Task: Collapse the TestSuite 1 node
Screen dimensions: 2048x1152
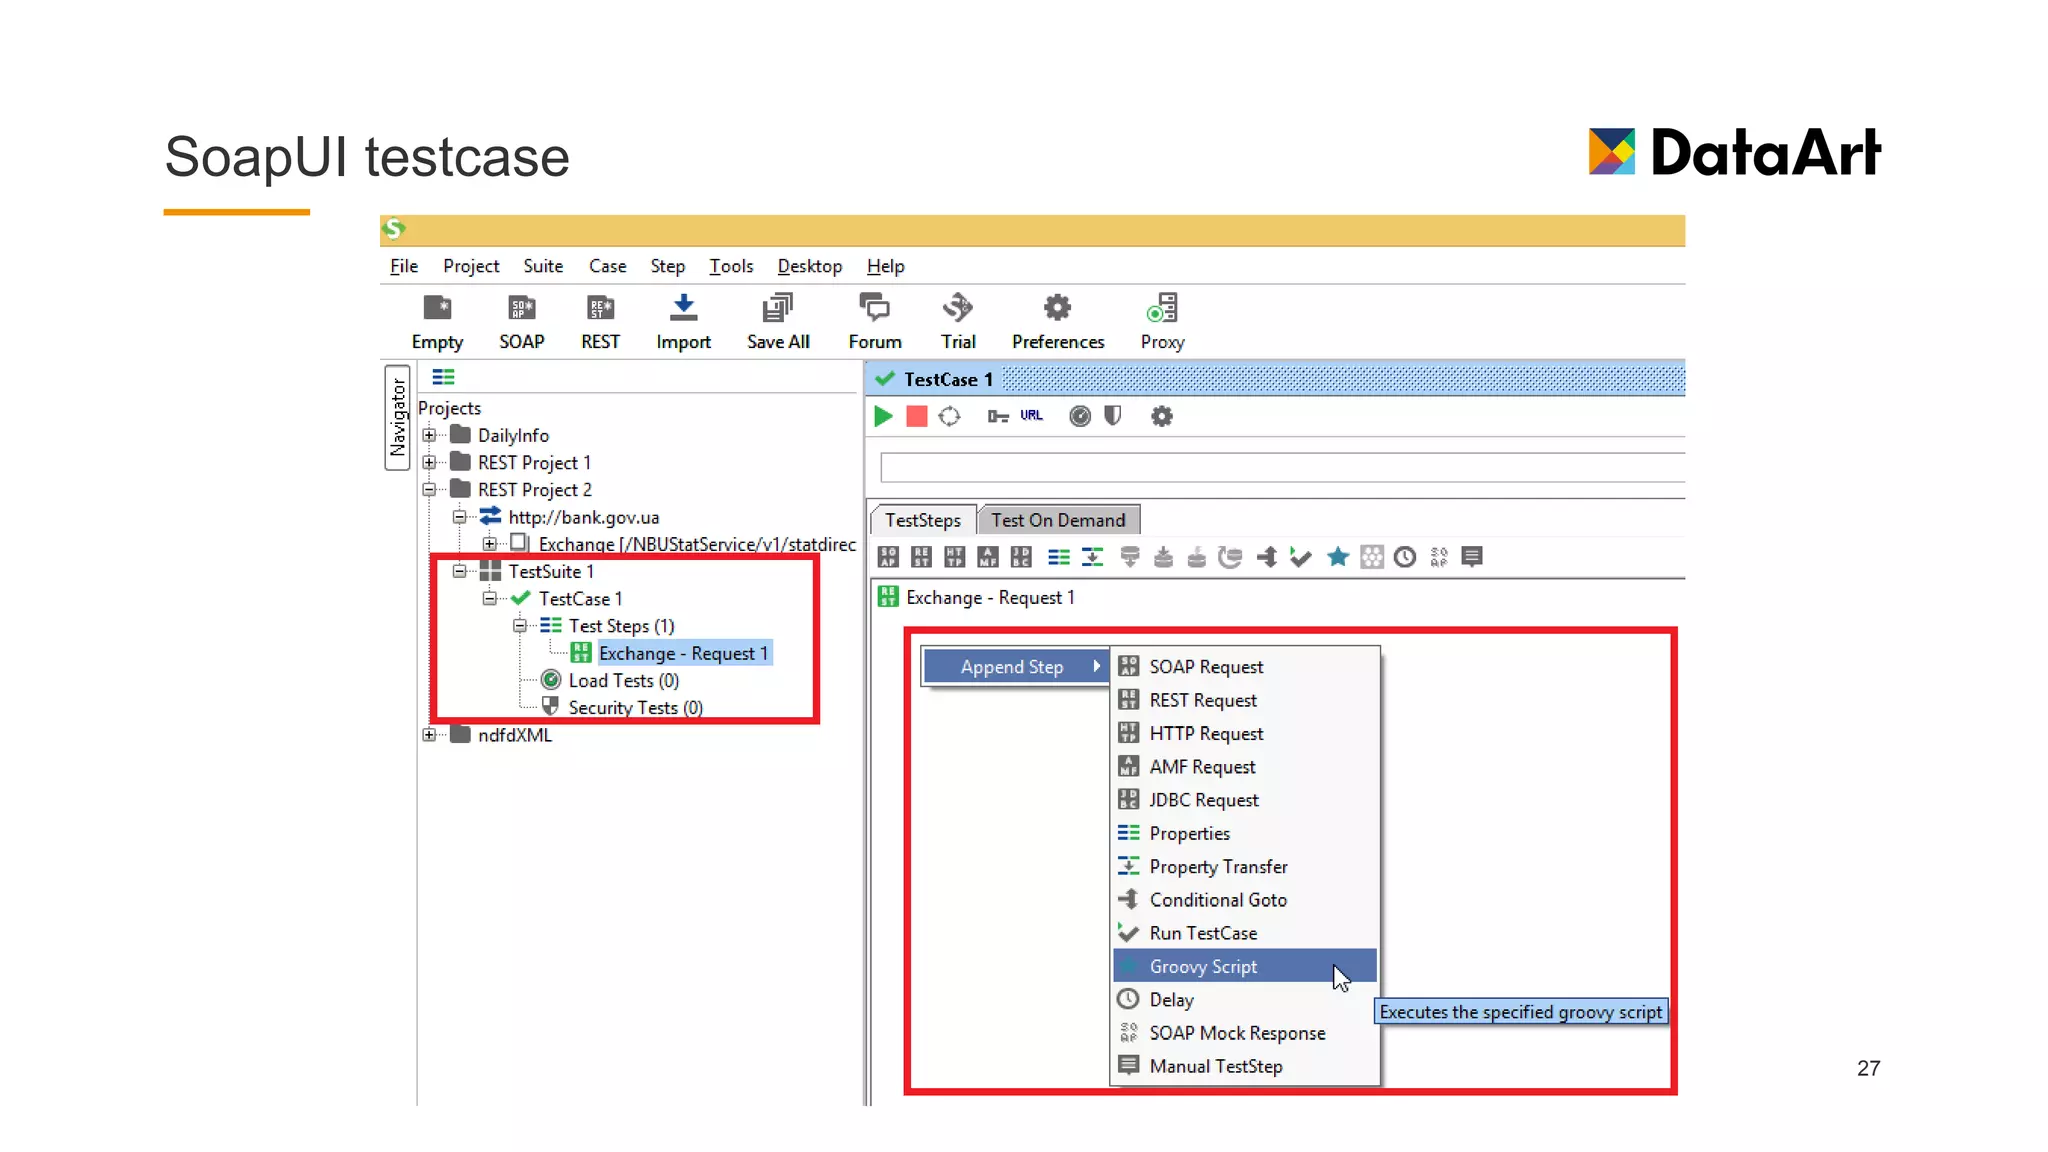Action: point(460,571)
